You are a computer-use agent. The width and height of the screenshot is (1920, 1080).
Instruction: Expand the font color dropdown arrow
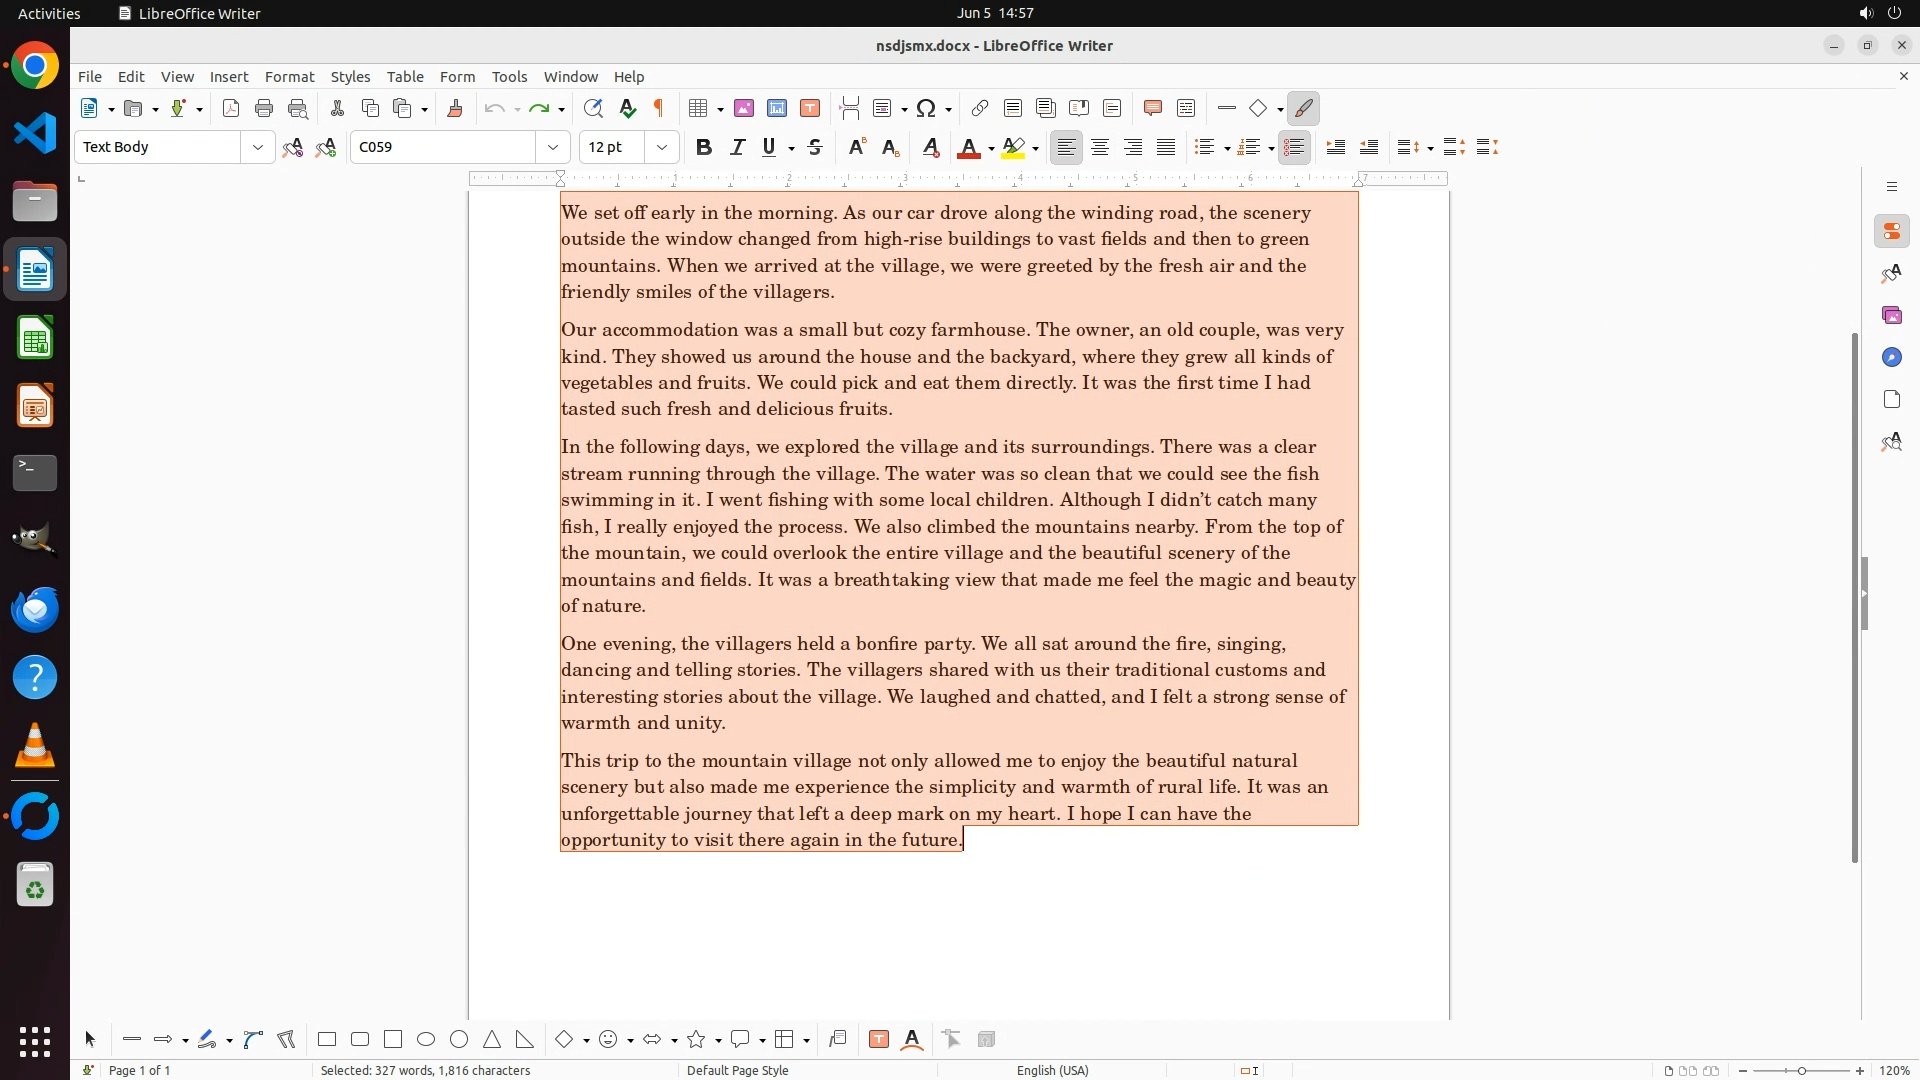click(991, 149)
